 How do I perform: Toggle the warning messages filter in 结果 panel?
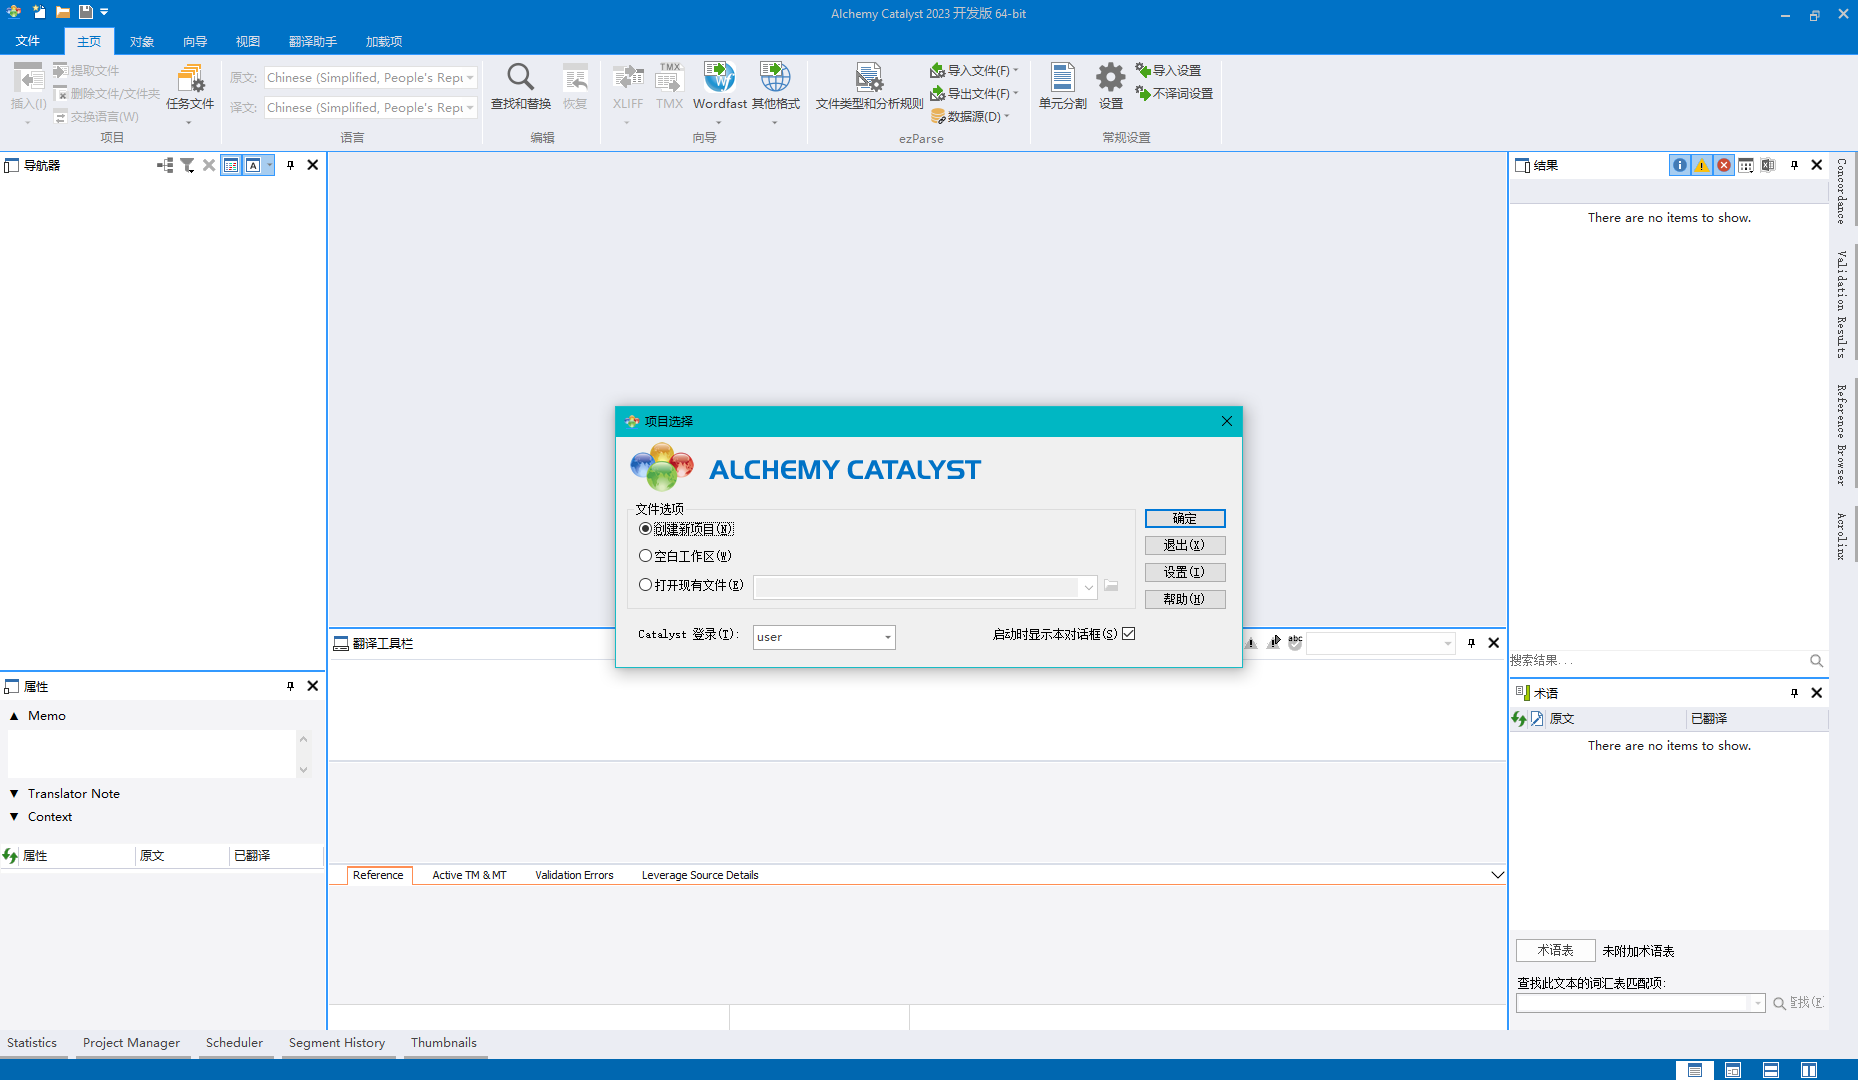(1702, 165)
